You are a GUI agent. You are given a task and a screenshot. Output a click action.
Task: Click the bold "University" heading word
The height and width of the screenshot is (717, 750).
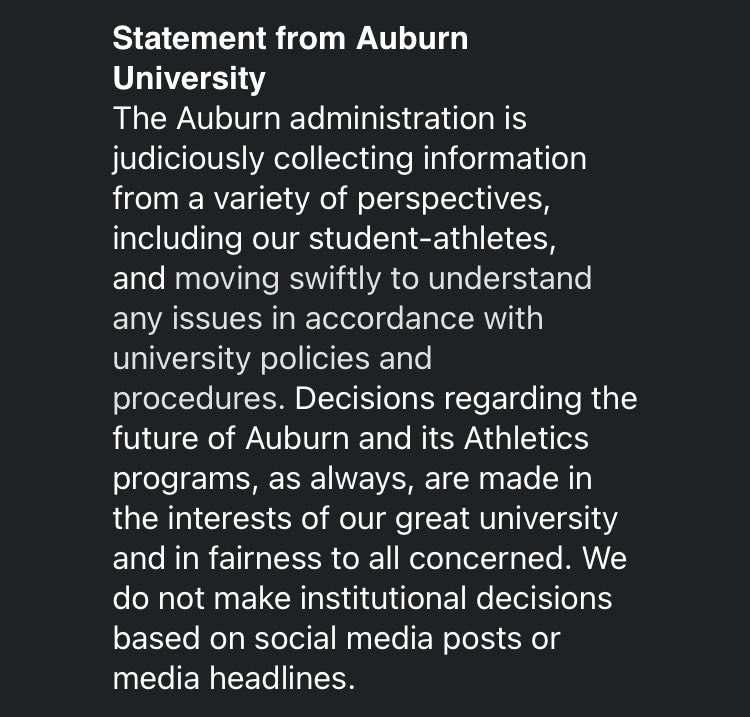coord(189,79)
